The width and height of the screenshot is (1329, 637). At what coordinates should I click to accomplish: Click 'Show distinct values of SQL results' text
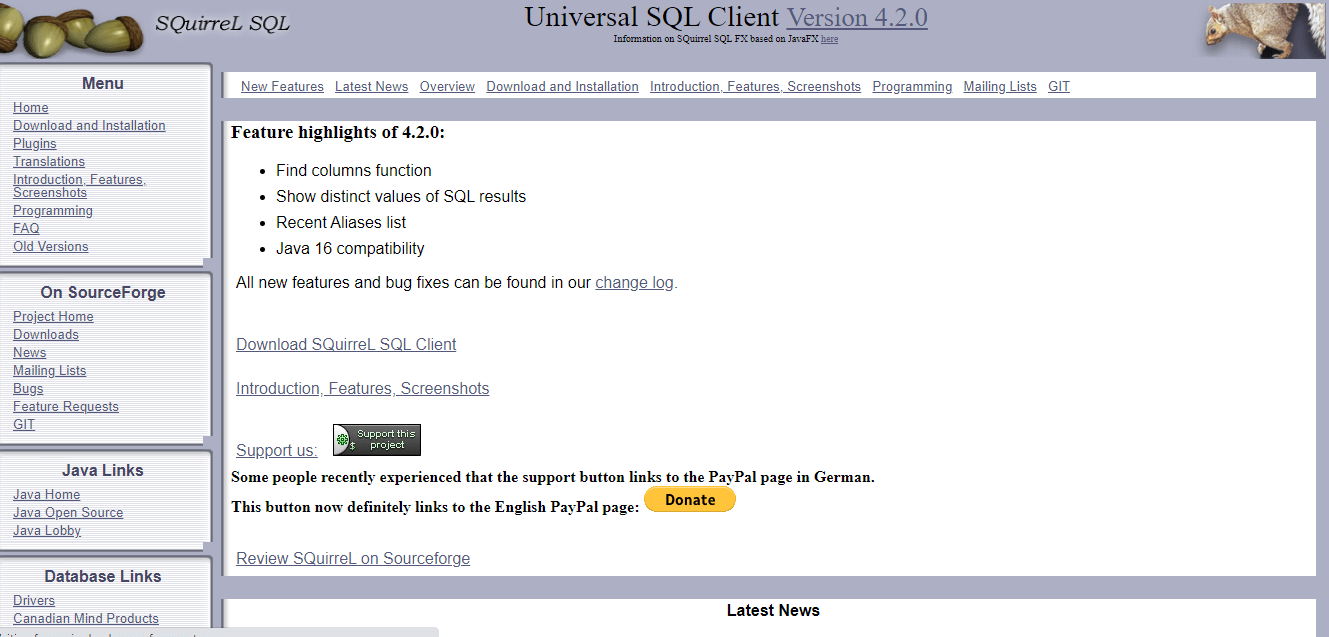(x=401, y=197)
